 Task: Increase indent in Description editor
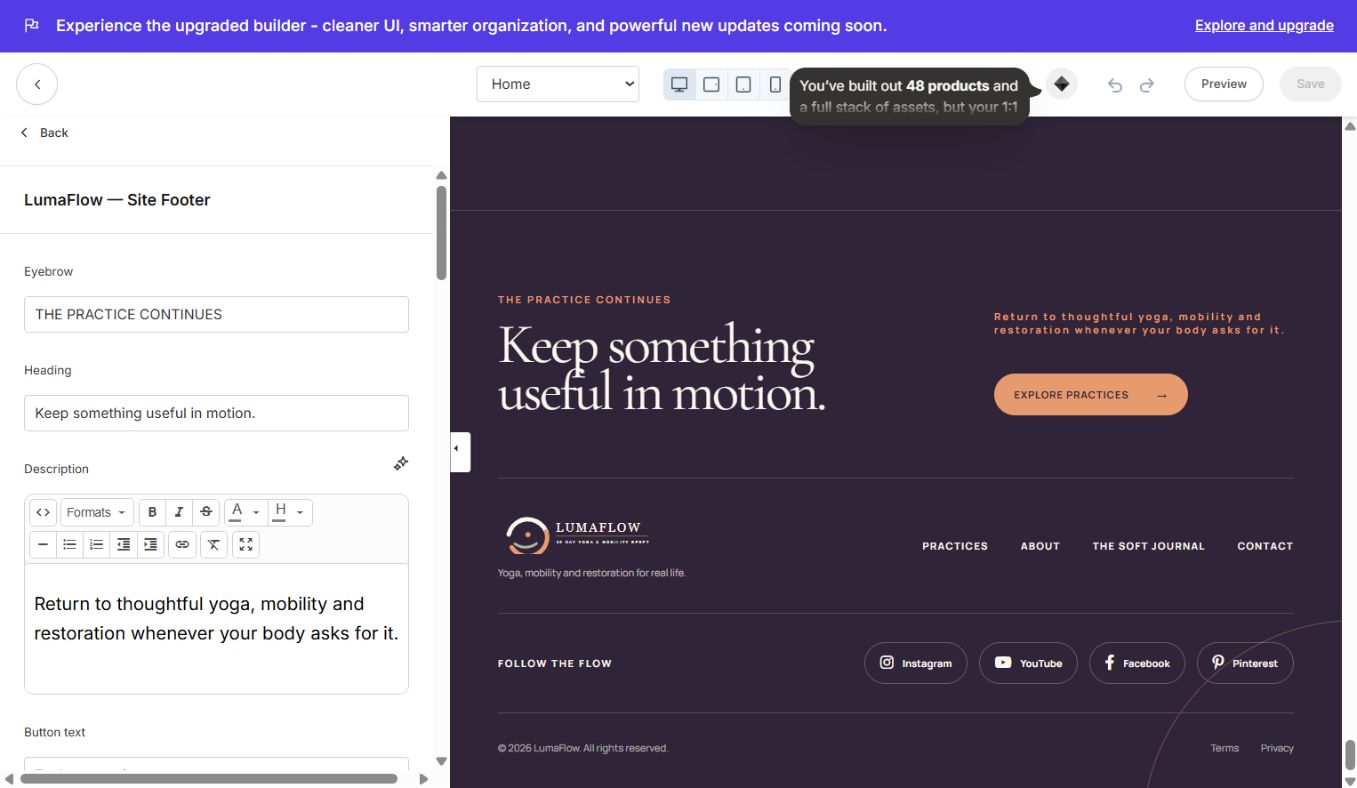coord(151,545)
